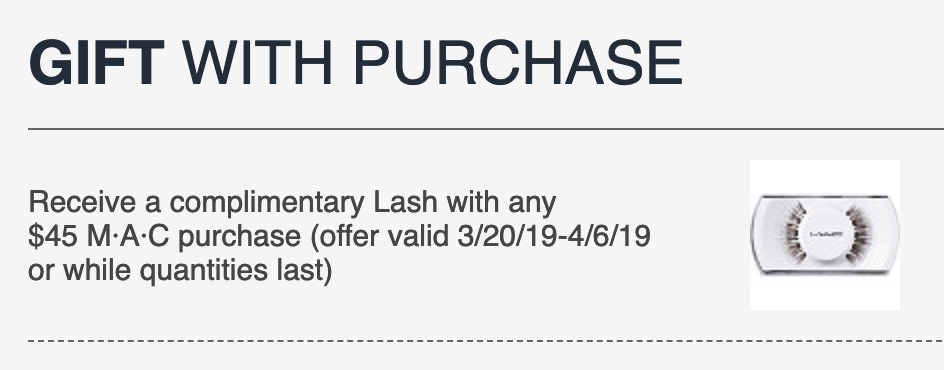Click the WITH PURCHASE heading text
944x370 pixels.
pos(432,63)
